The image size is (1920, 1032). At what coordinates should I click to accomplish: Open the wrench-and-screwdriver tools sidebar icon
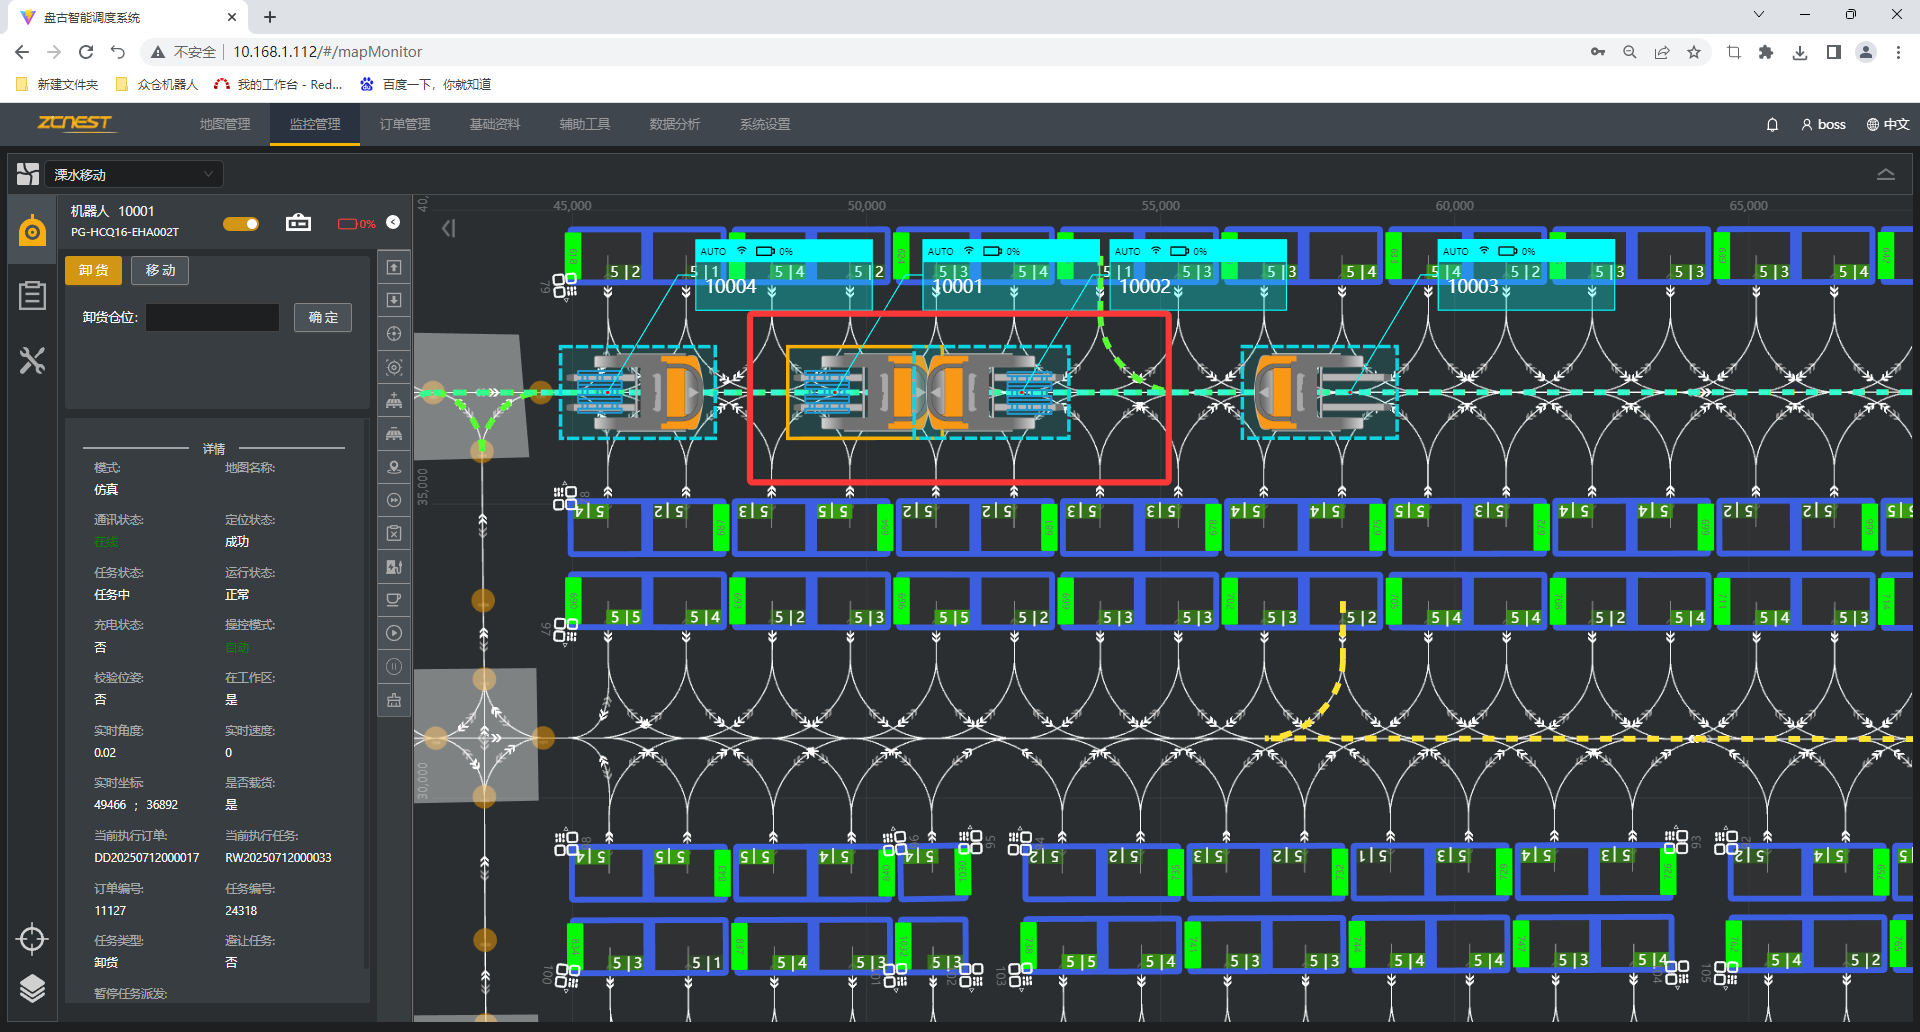pyautogui.click(x=32, y=360)
